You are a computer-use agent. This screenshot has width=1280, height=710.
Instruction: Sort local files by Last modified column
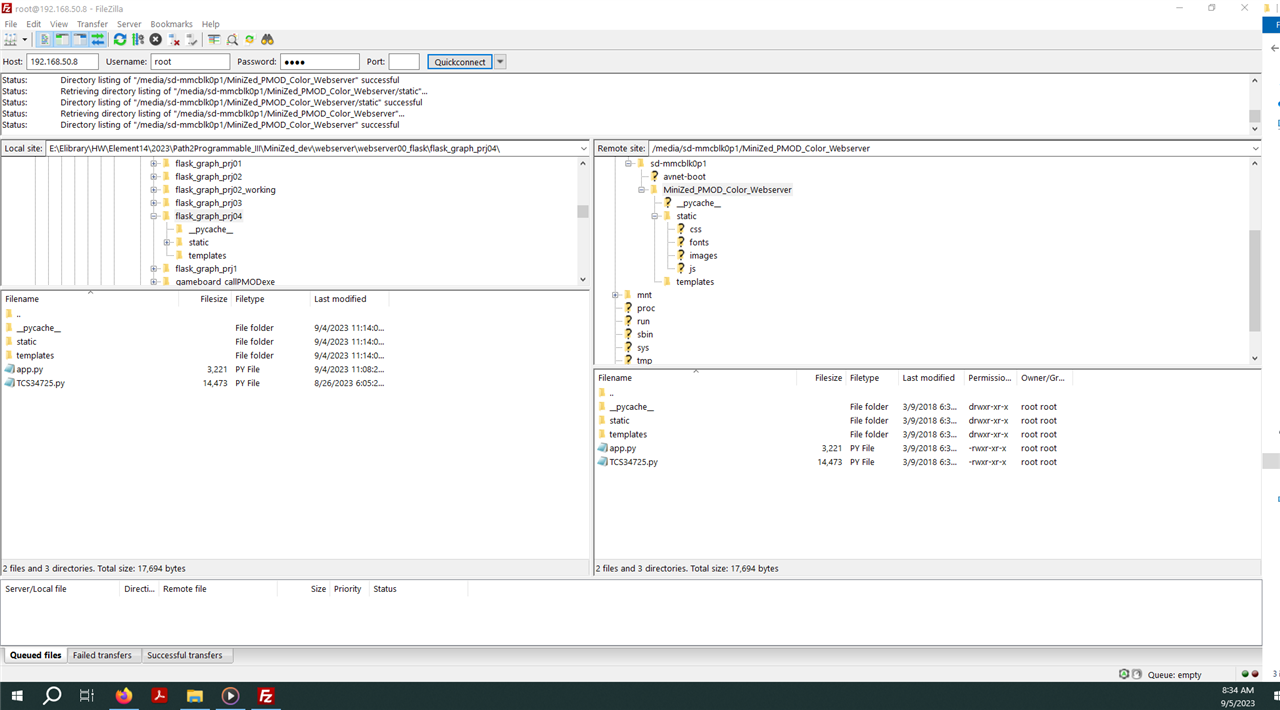(340, 299)
